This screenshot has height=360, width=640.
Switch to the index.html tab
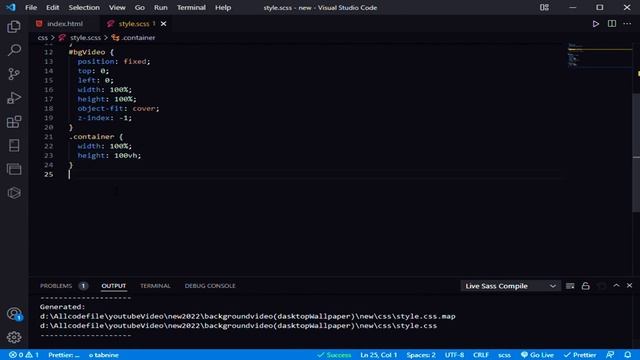[64, 24]
